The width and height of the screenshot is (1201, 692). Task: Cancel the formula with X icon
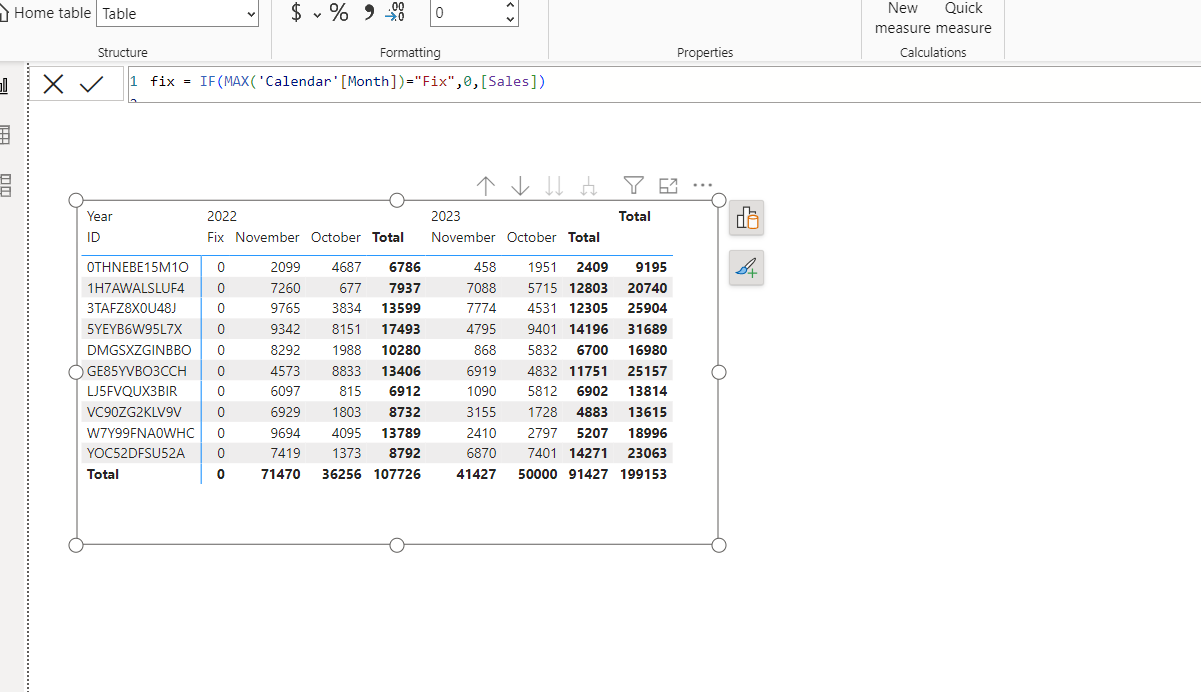point(54,85)
